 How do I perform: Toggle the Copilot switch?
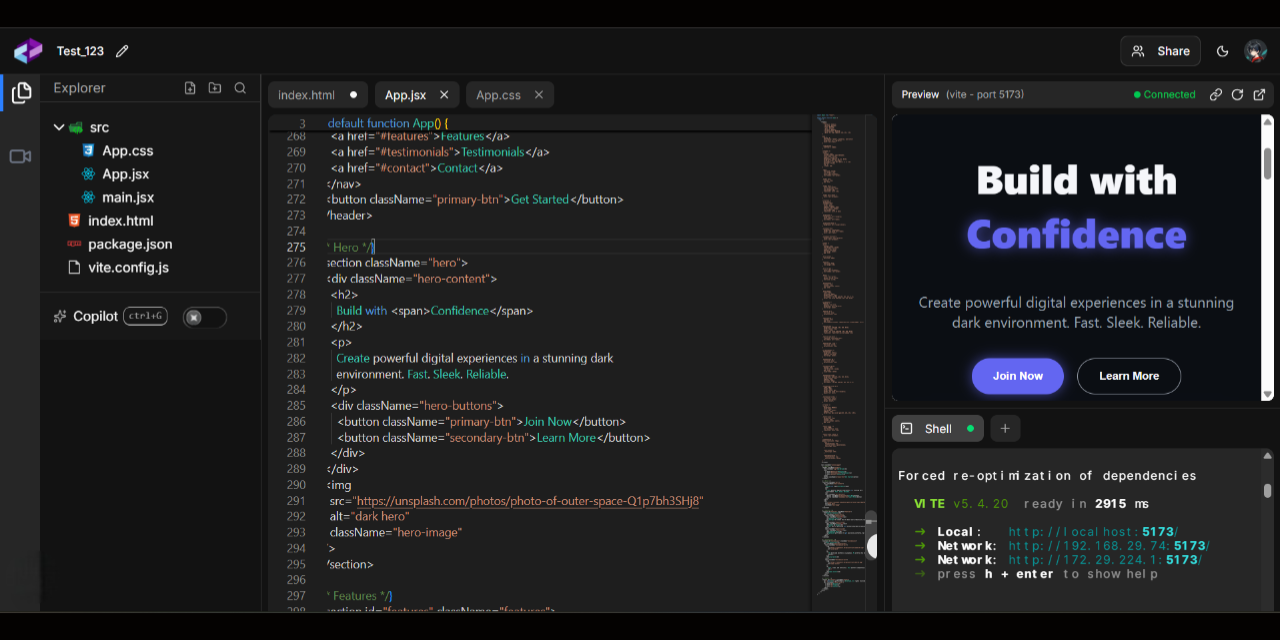pyautogui.click(x=205, y=317)
